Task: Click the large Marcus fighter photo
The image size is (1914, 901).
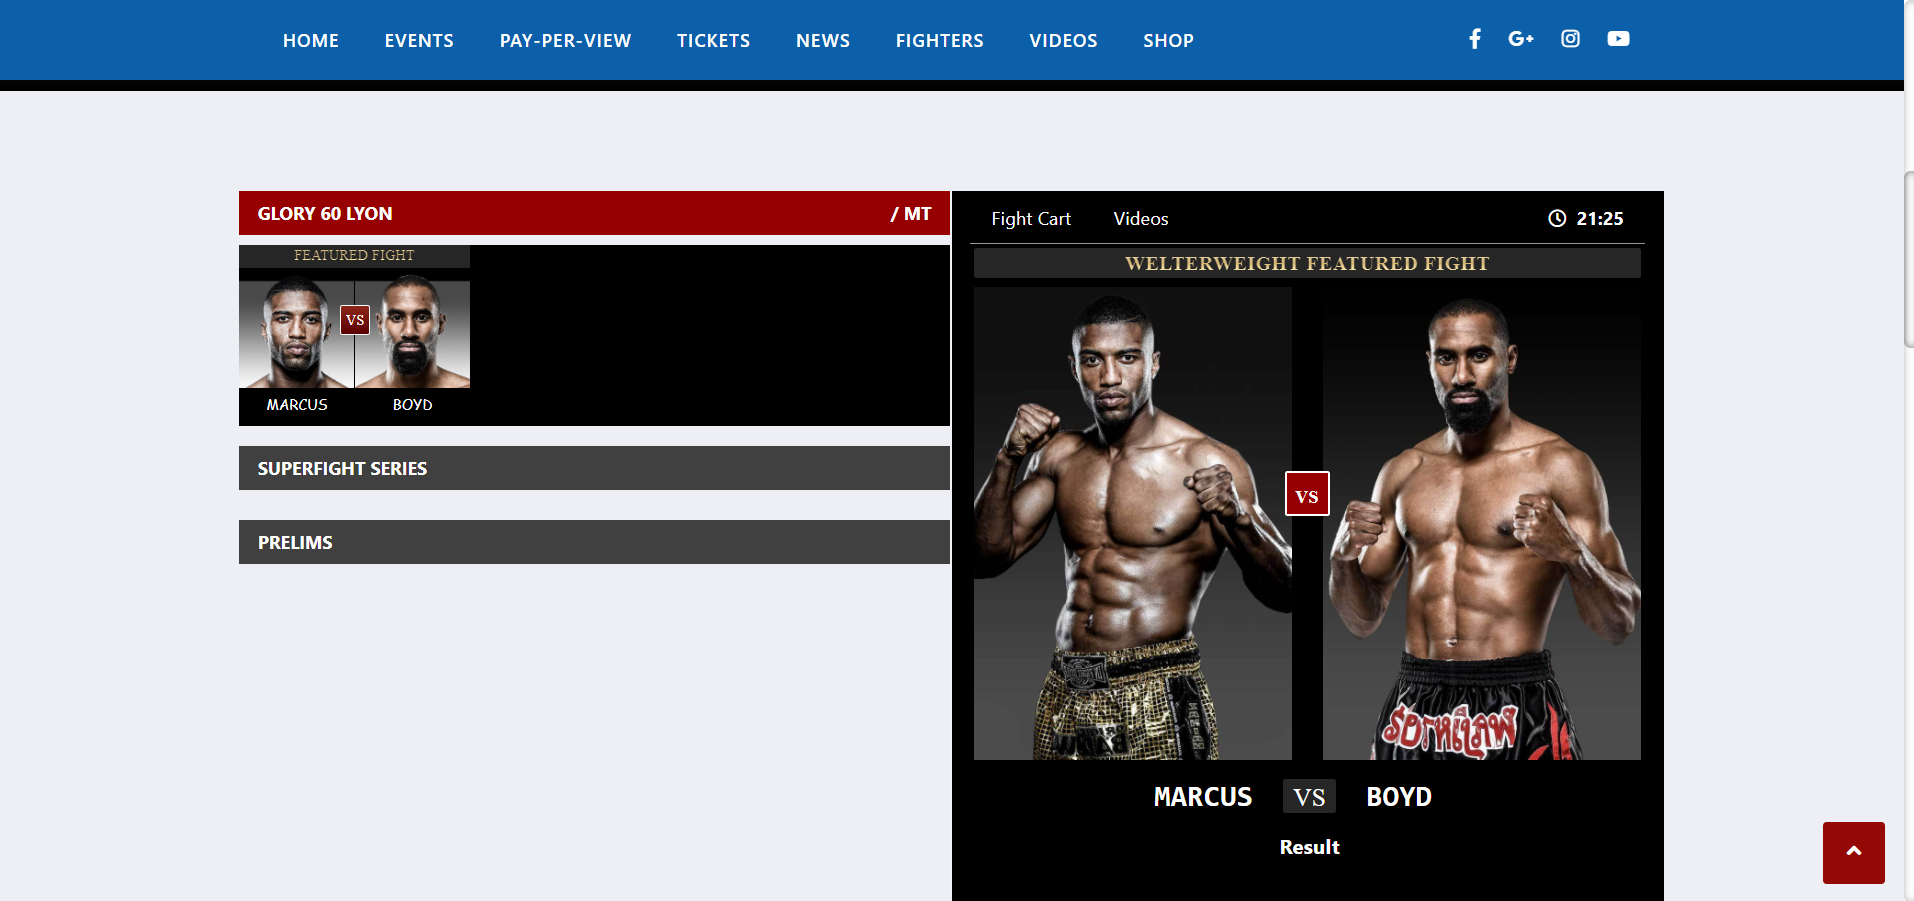Action: pos(1133,524)
